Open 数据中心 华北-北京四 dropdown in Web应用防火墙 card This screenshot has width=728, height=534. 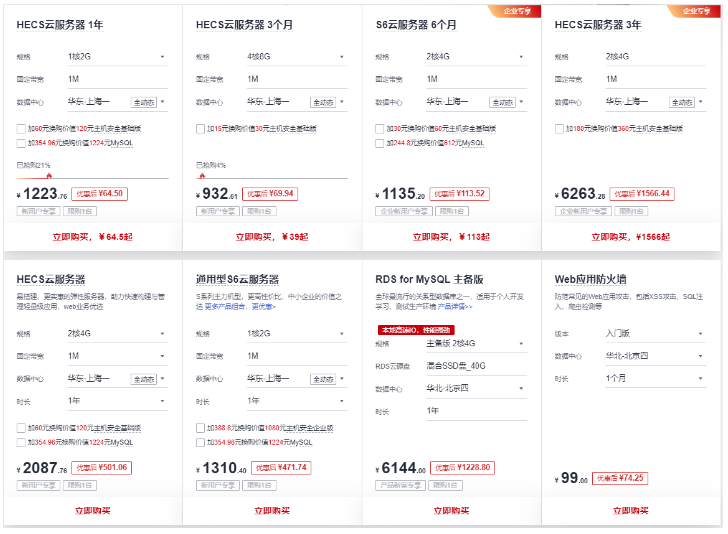click(656, 356)
